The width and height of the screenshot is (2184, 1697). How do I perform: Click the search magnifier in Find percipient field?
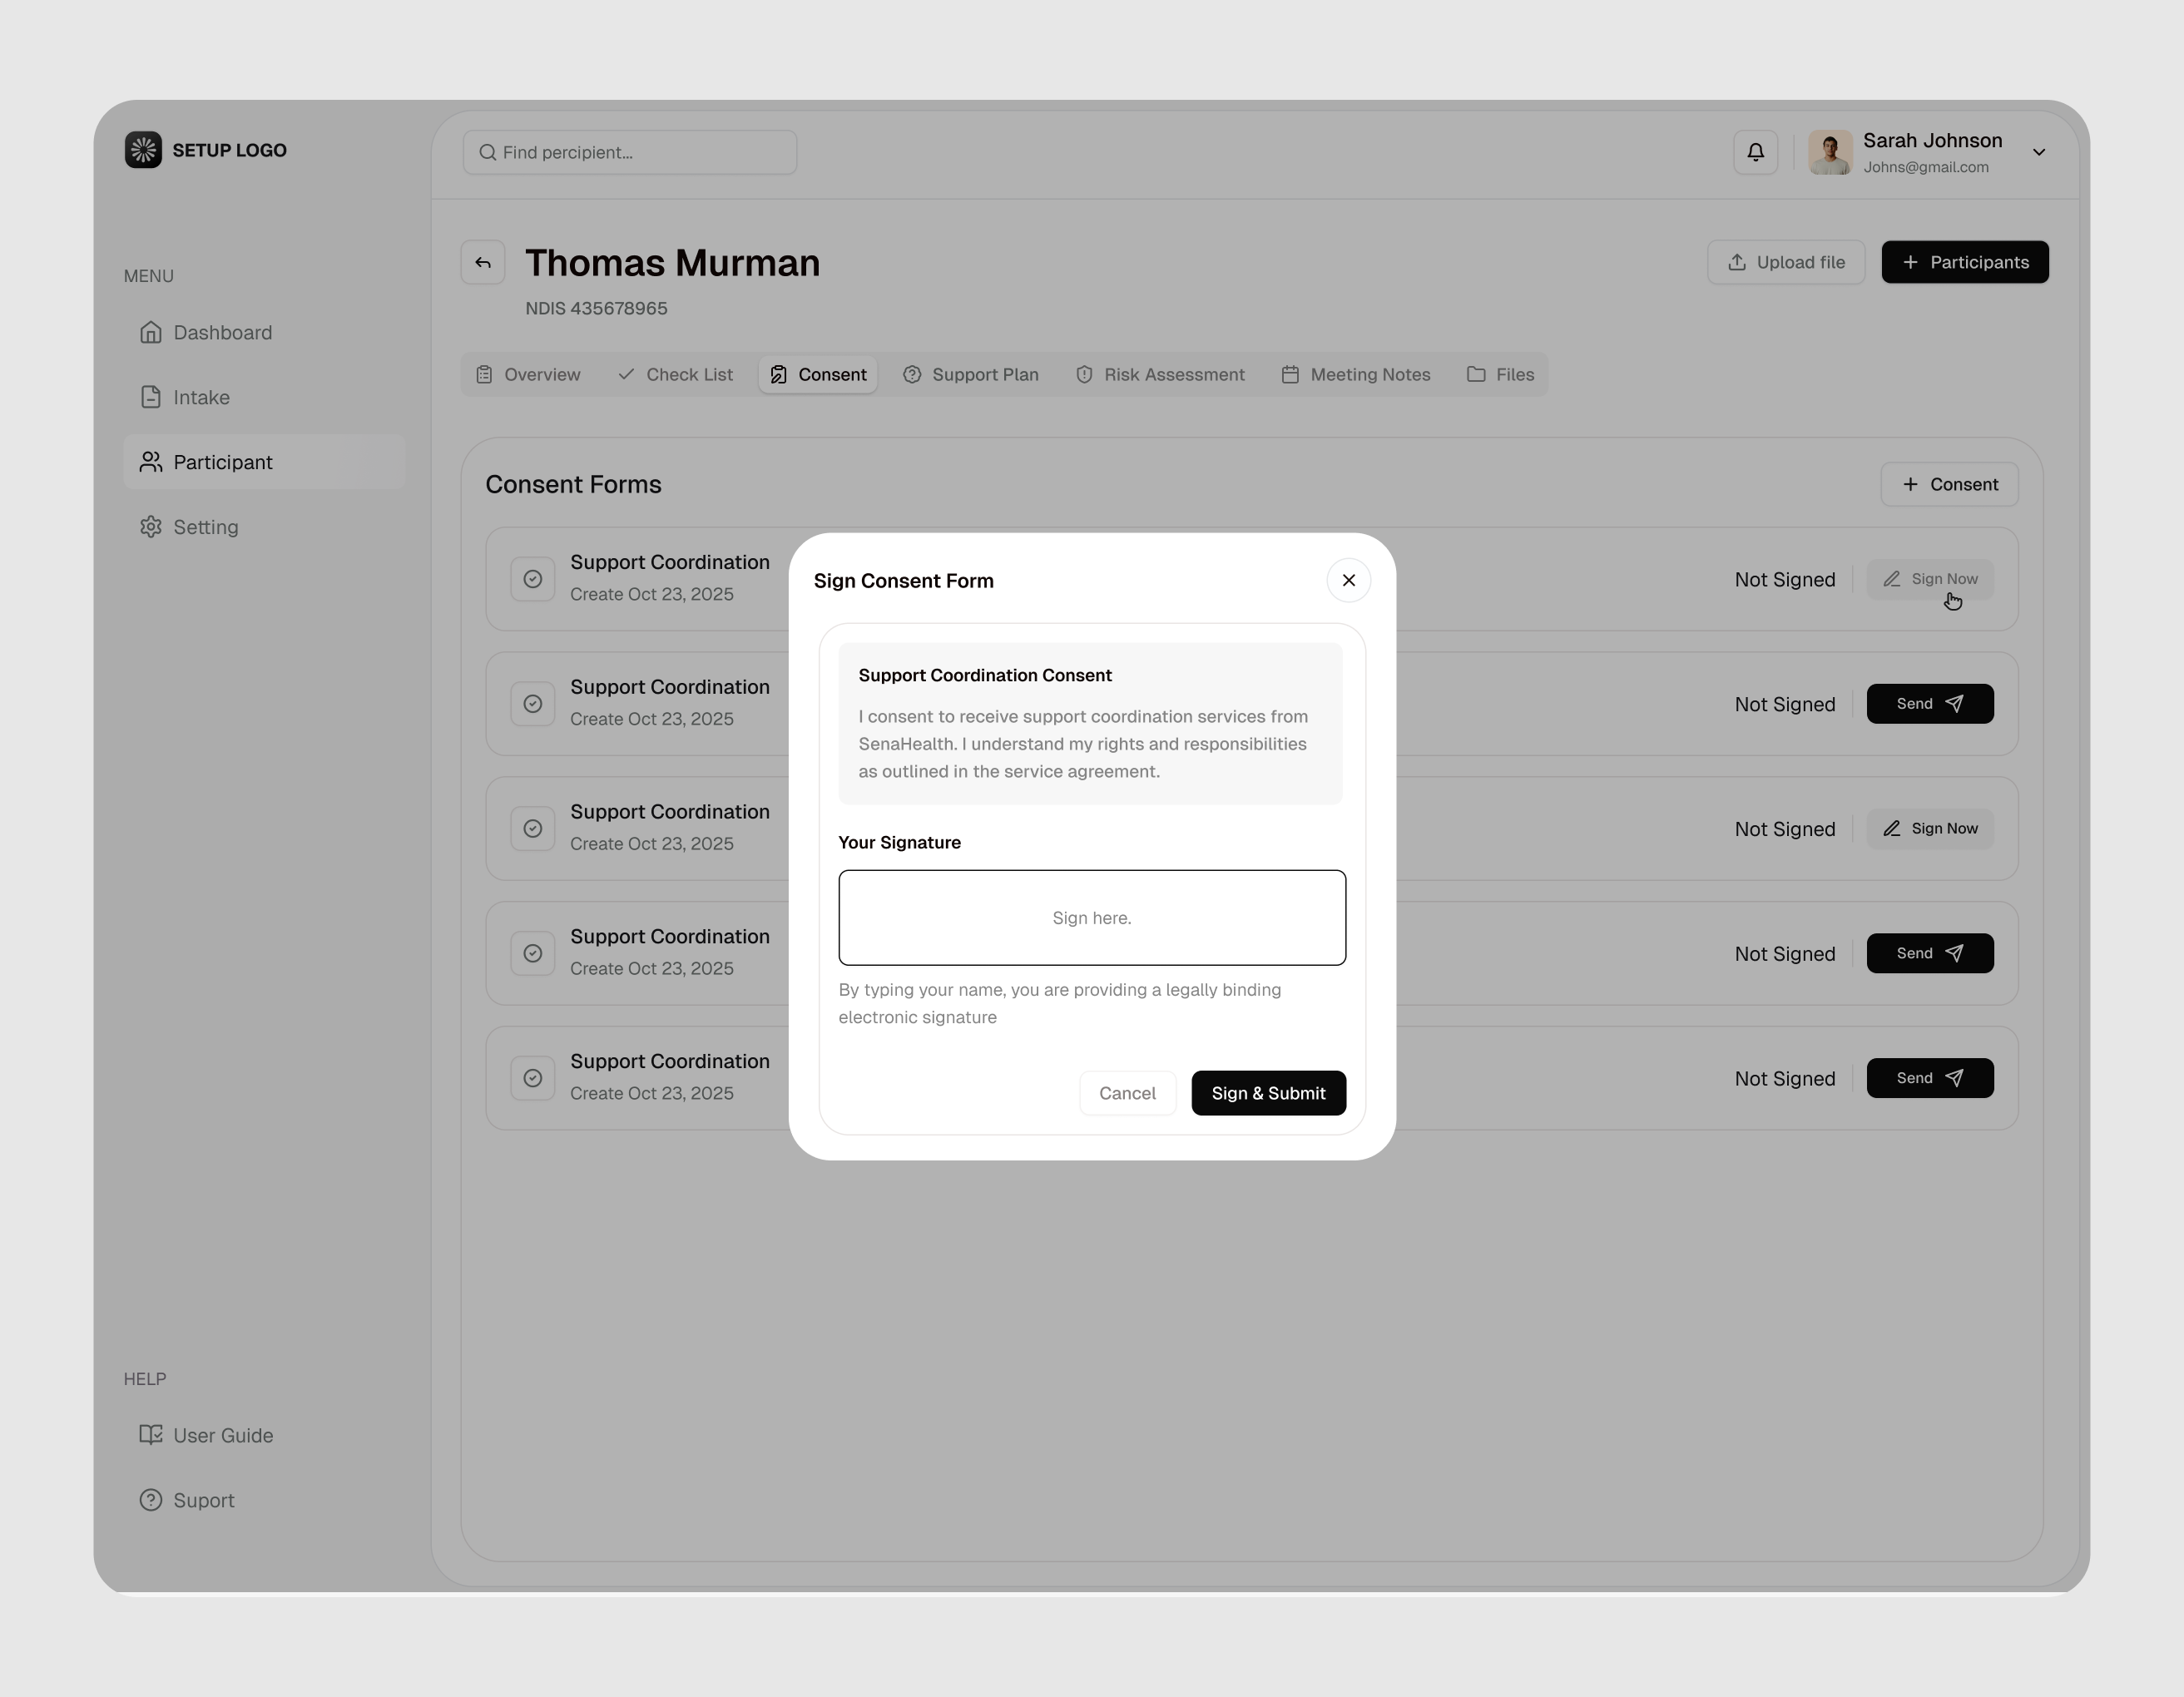(487, 152)
